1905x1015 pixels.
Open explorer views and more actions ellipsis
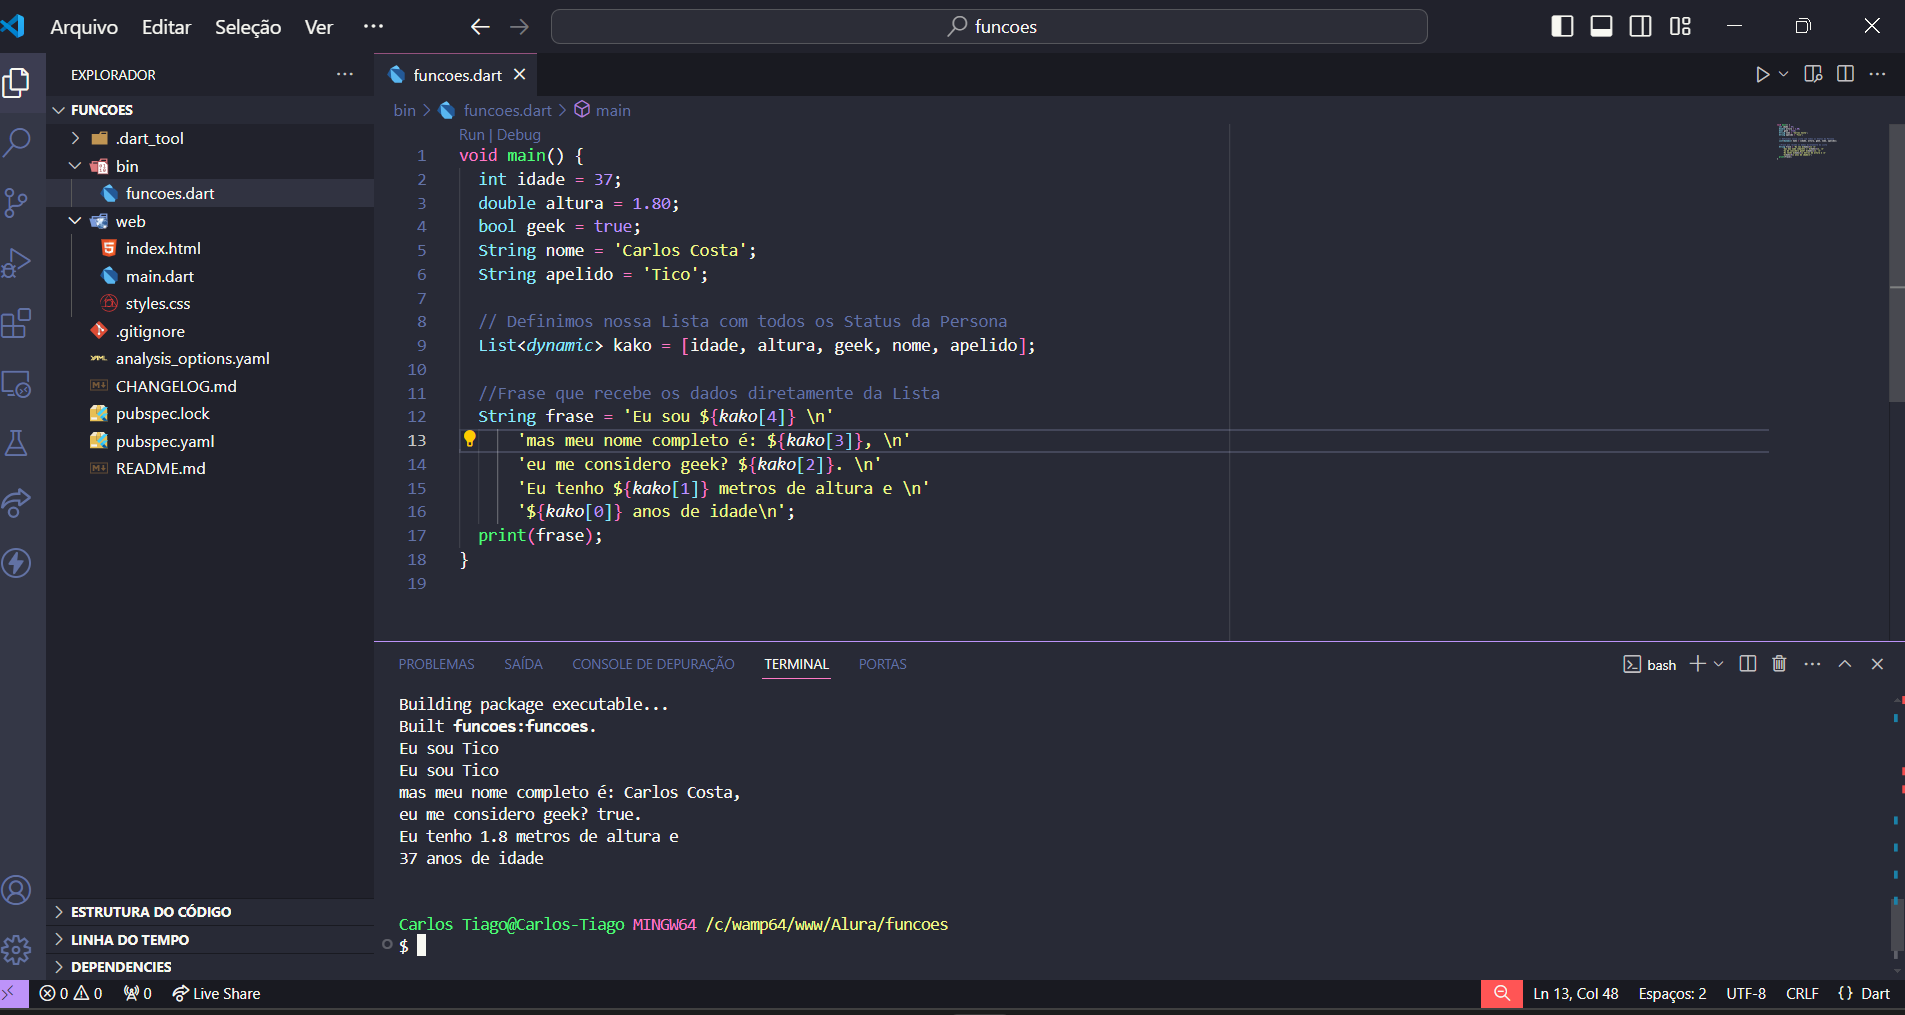345,74
